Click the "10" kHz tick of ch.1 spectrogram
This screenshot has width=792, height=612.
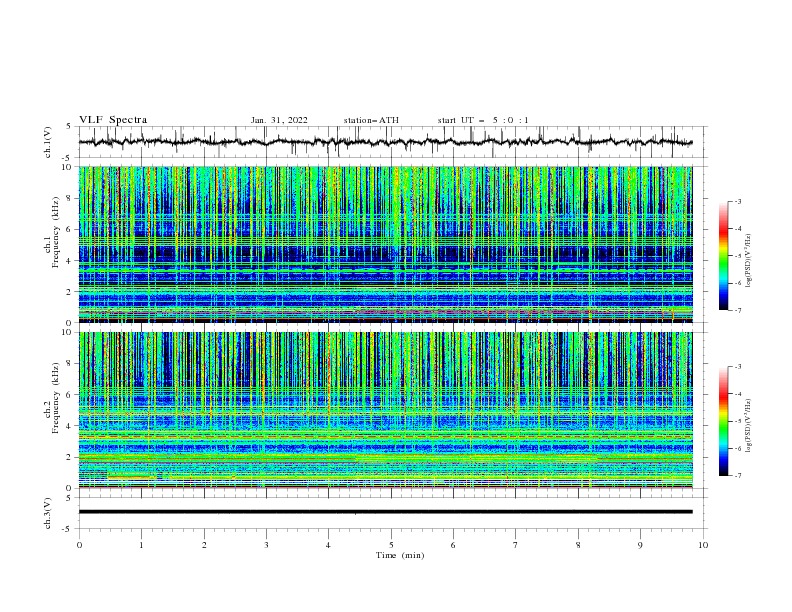pos(68,167)
